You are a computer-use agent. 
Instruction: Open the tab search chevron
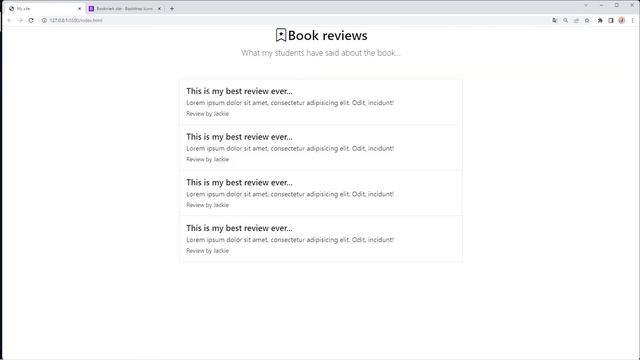[586, 5]
